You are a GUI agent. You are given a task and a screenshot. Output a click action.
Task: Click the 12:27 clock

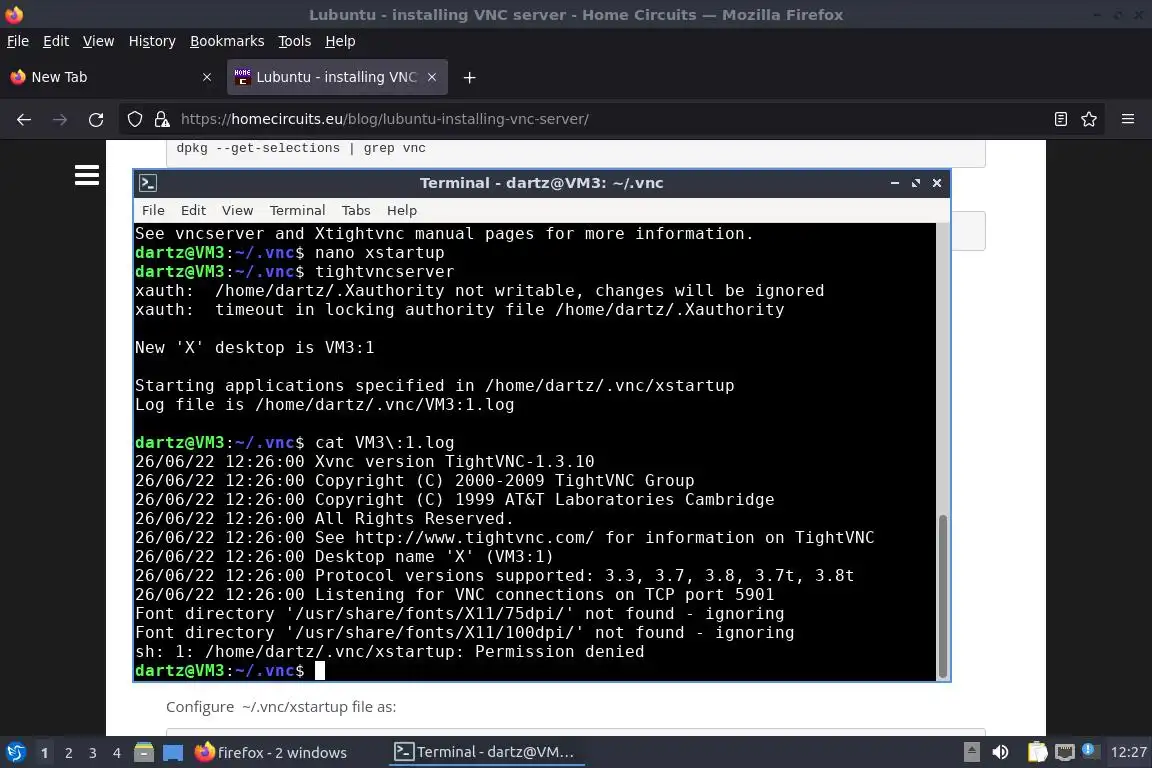tap(1128, 752)
